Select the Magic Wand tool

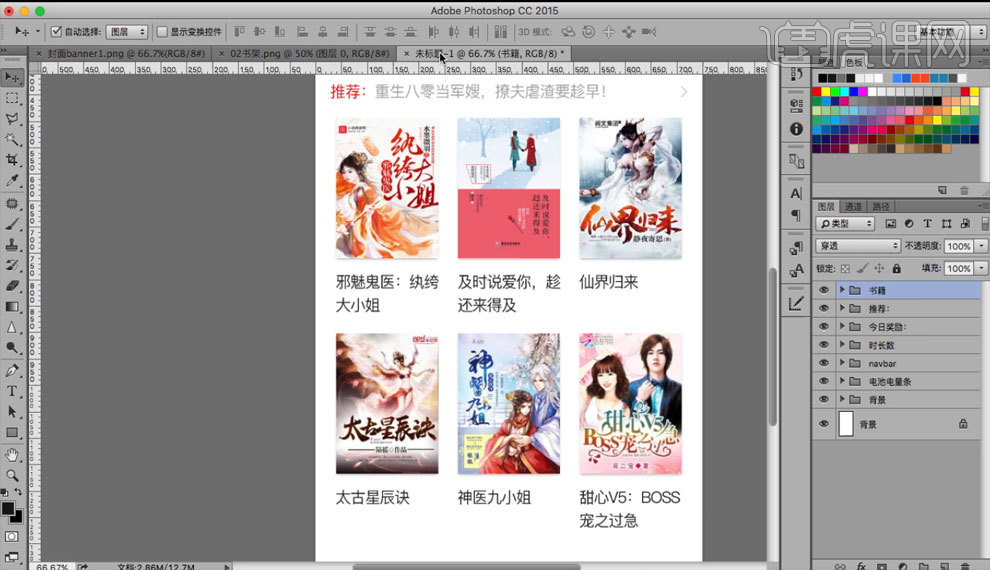pos(12,139)
